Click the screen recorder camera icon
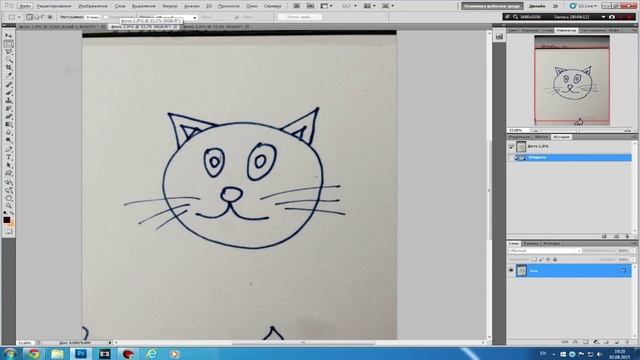 (x=611, y=17)
